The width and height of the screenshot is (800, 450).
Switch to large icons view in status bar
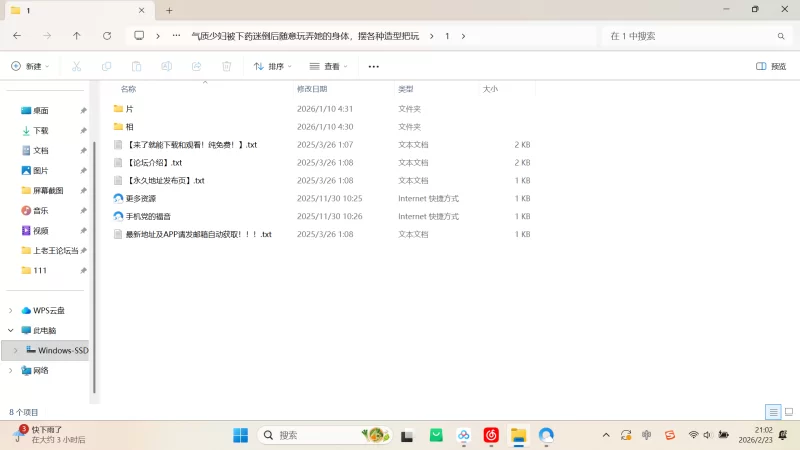pyautogui.click(x=788, y=411)
